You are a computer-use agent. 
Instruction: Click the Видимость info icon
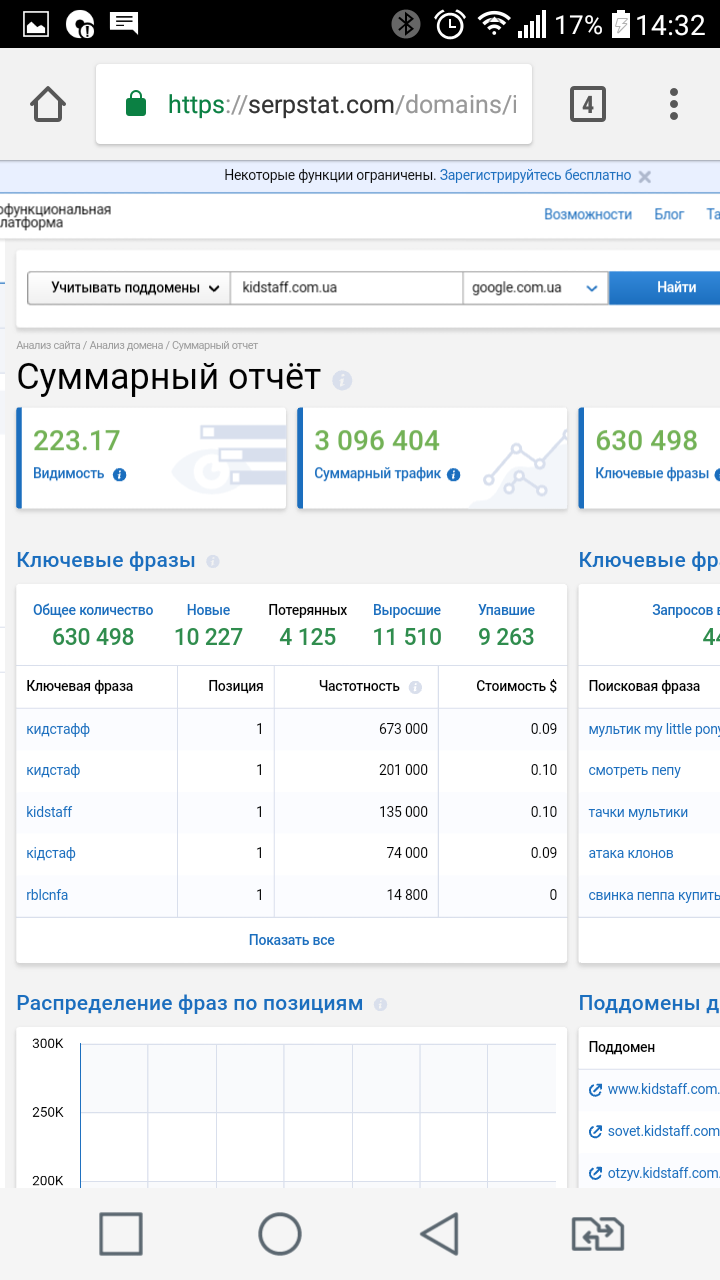(120, 475)
